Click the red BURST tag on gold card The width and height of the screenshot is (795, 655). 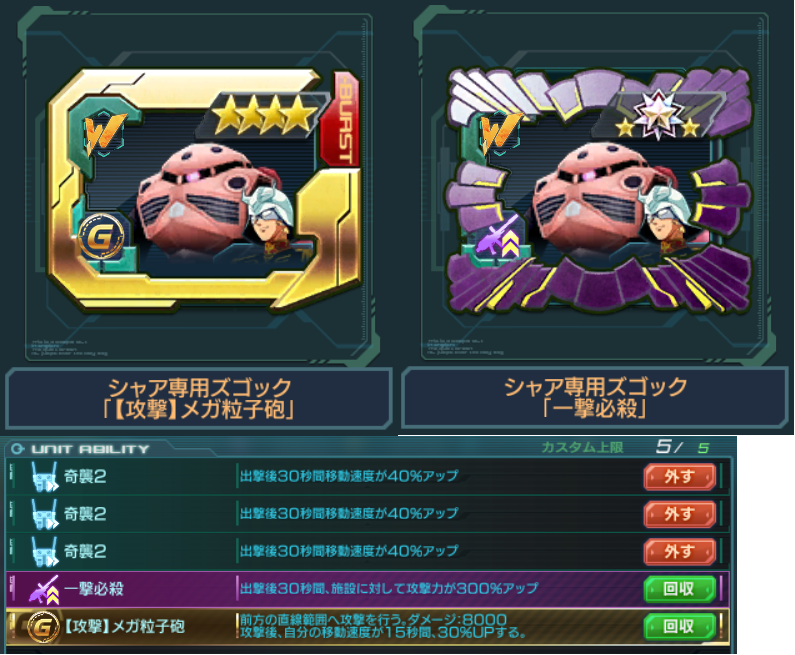coord(343,120)
